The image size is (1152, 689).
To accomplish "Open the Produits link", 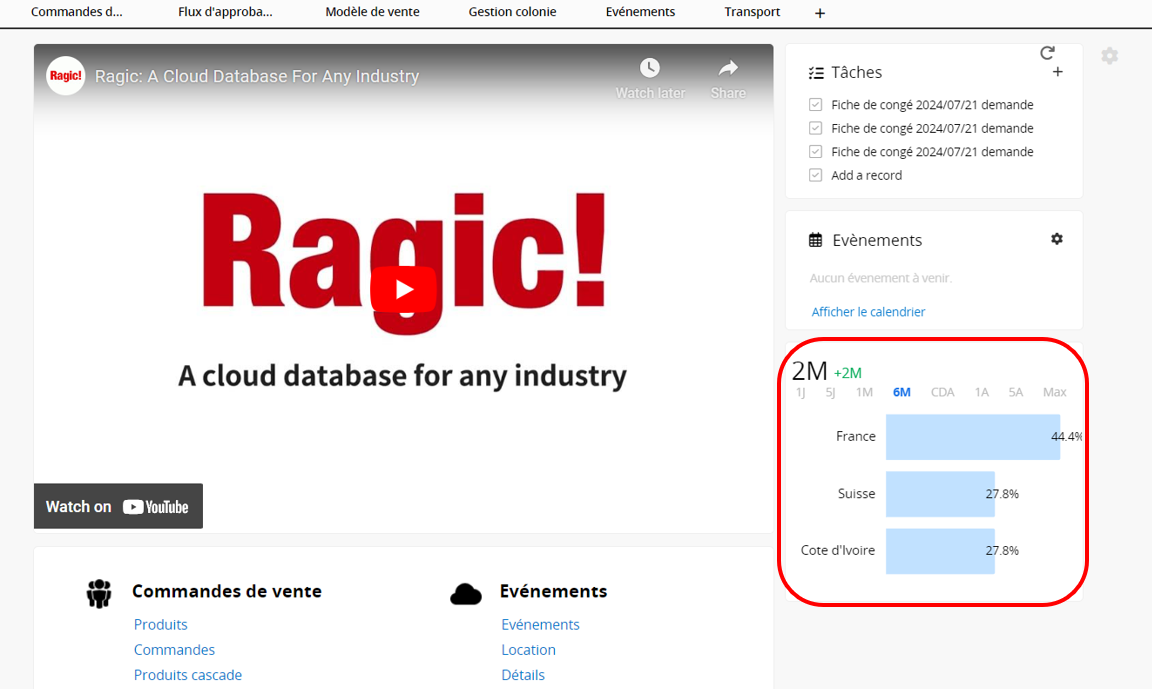I will tap(160, 624).
